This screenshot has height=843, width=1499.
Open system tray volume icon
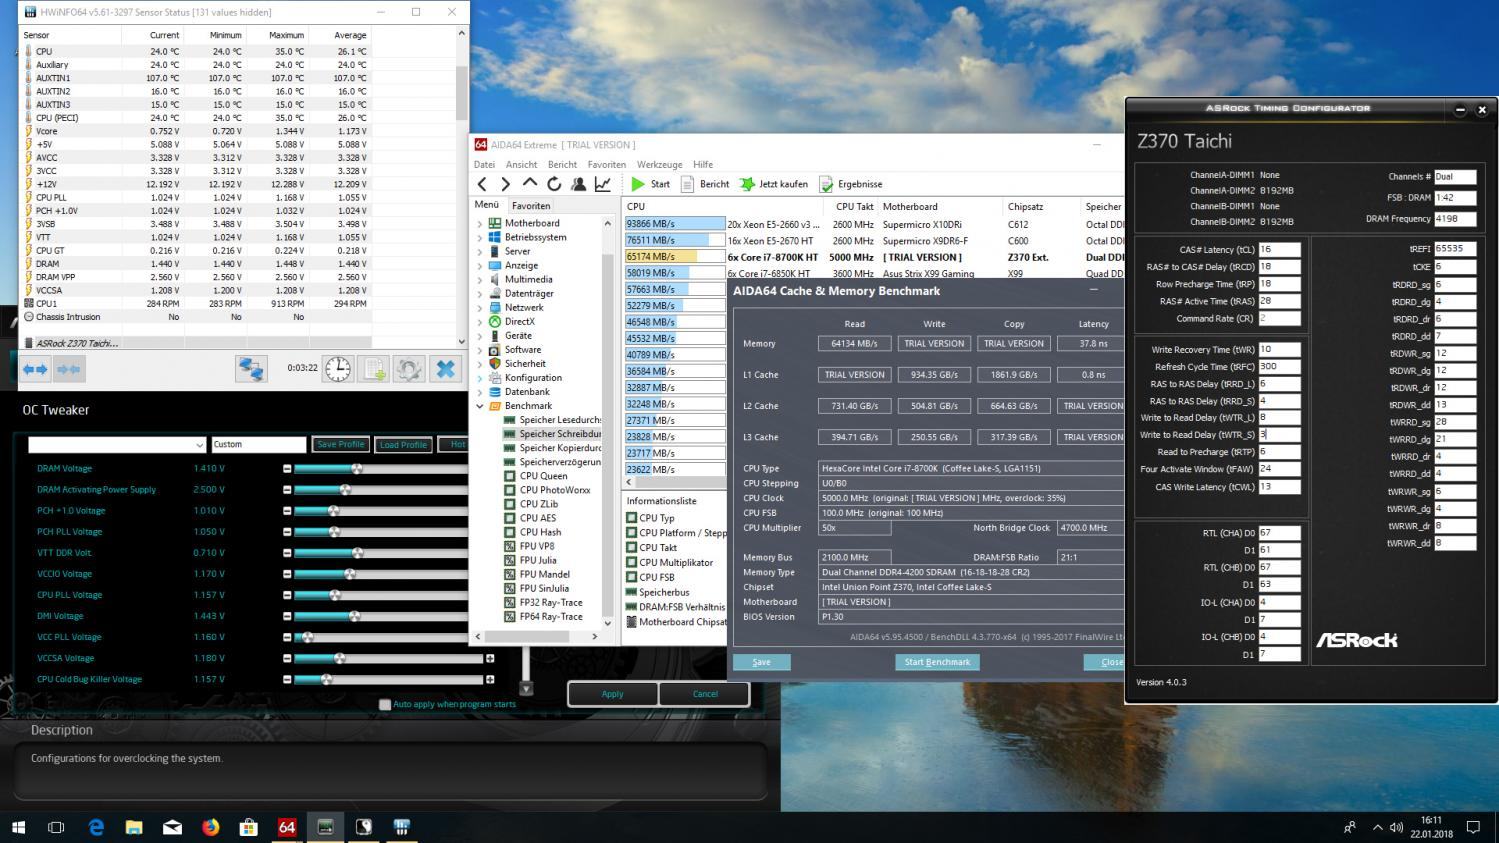(x=1396, y=827)
